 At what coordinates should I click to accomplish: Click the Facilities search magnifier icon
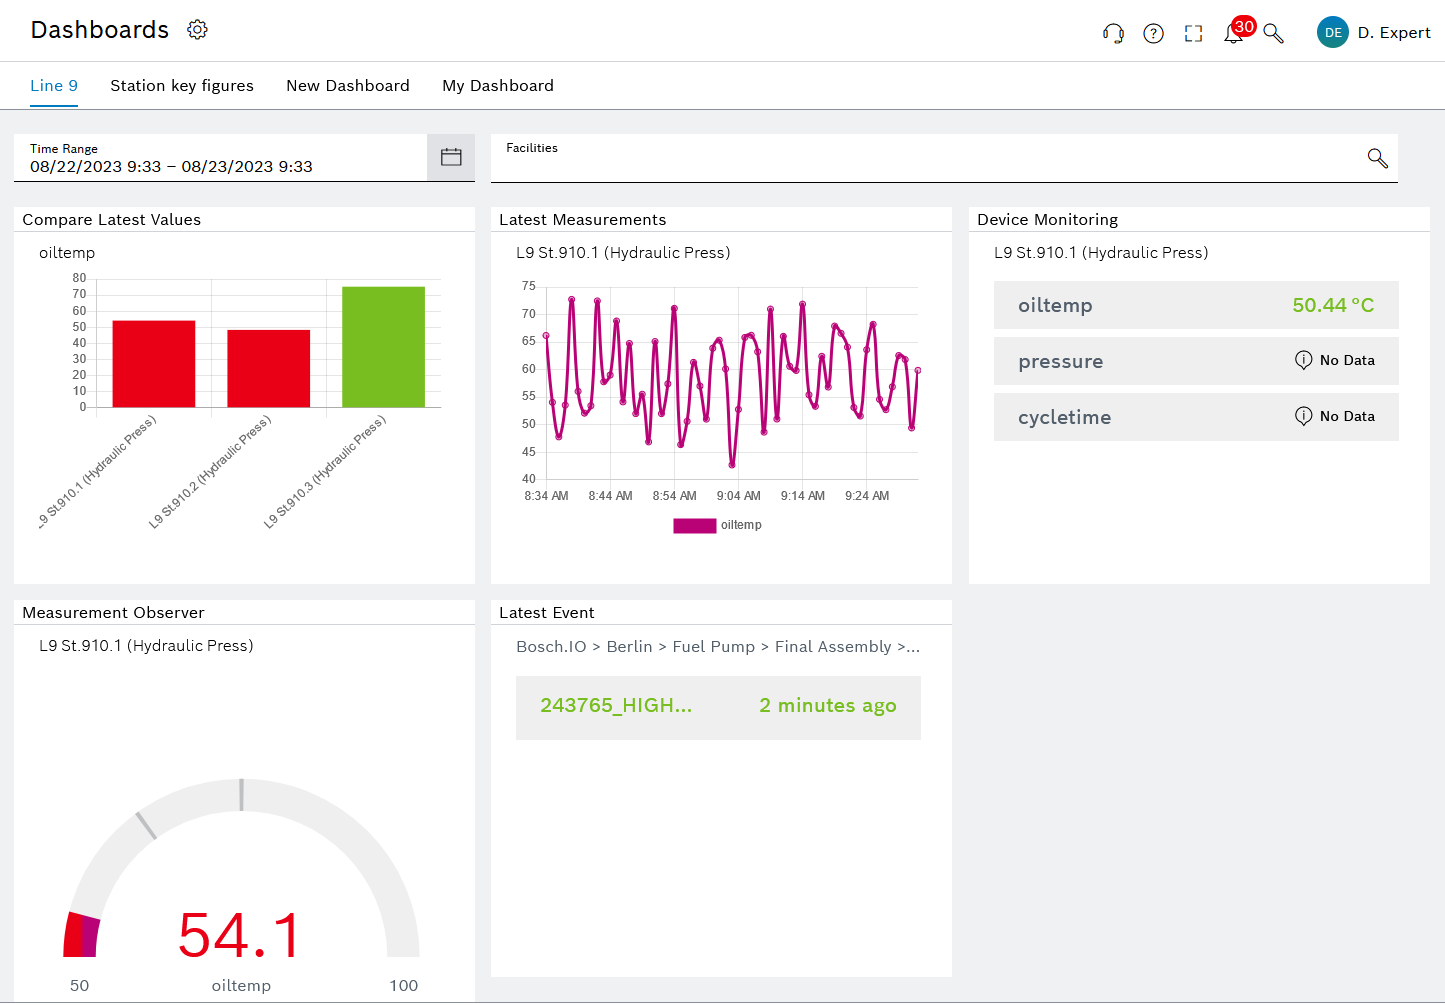[1377, 158]
